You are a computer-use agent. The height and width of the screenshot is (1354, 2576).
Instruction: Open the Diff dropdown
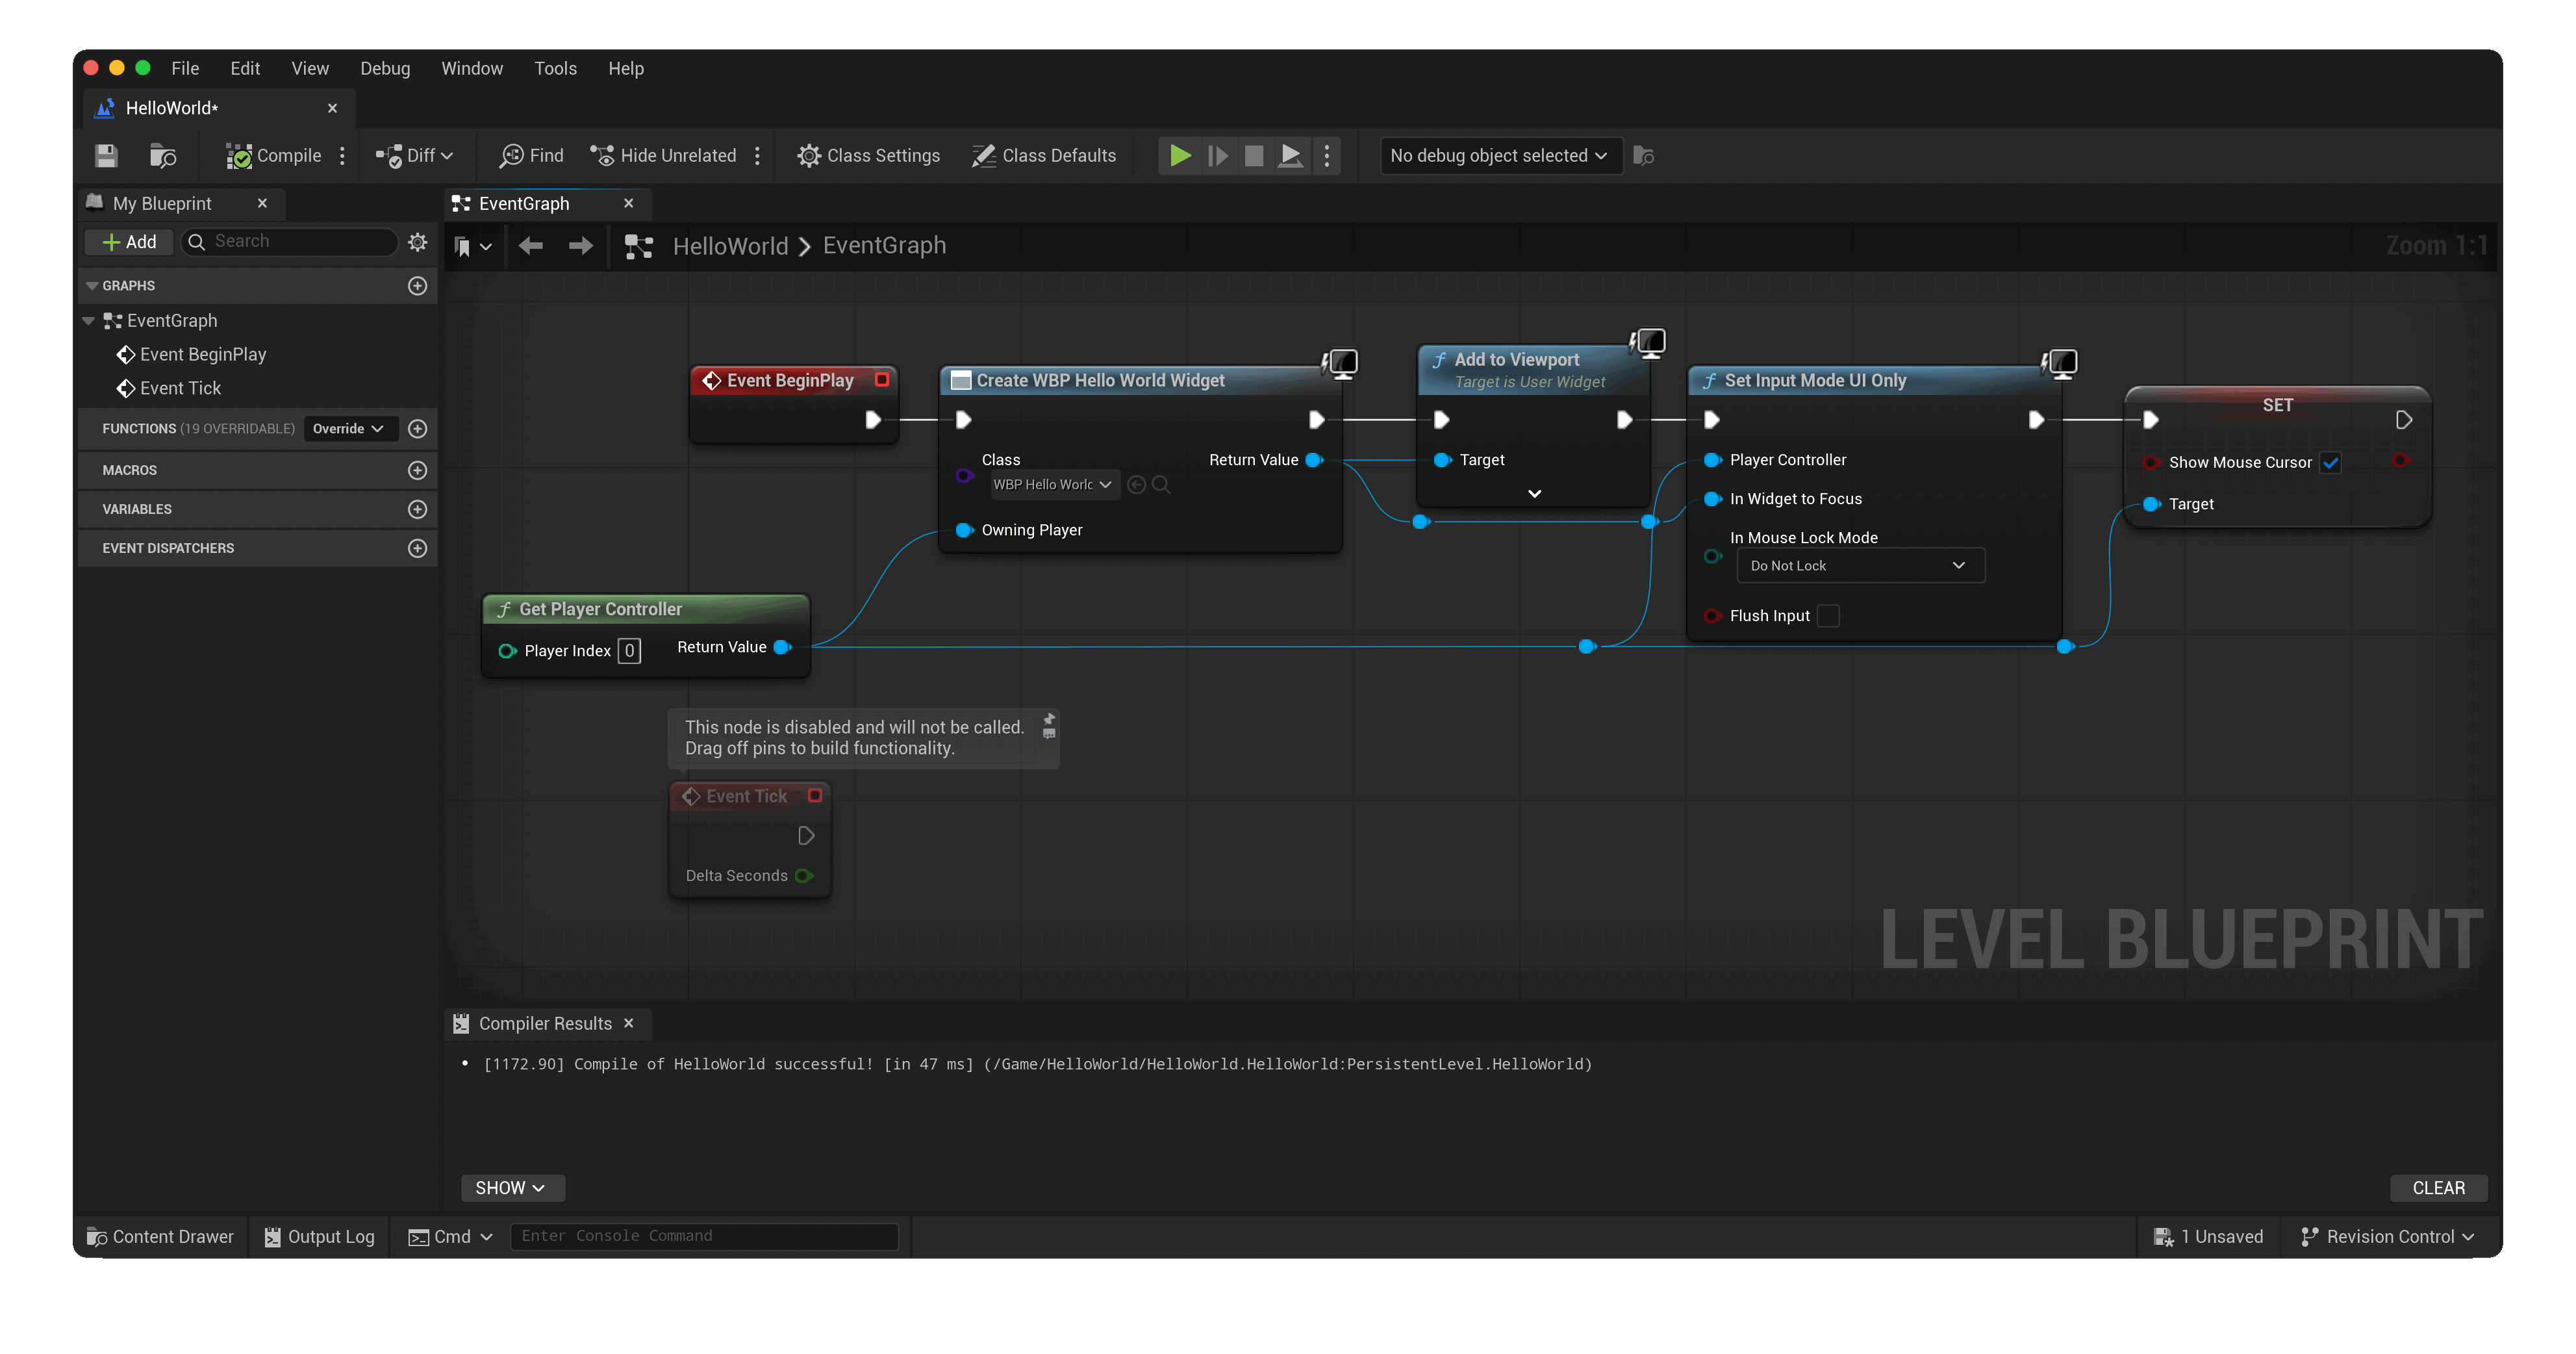point(414,155)
